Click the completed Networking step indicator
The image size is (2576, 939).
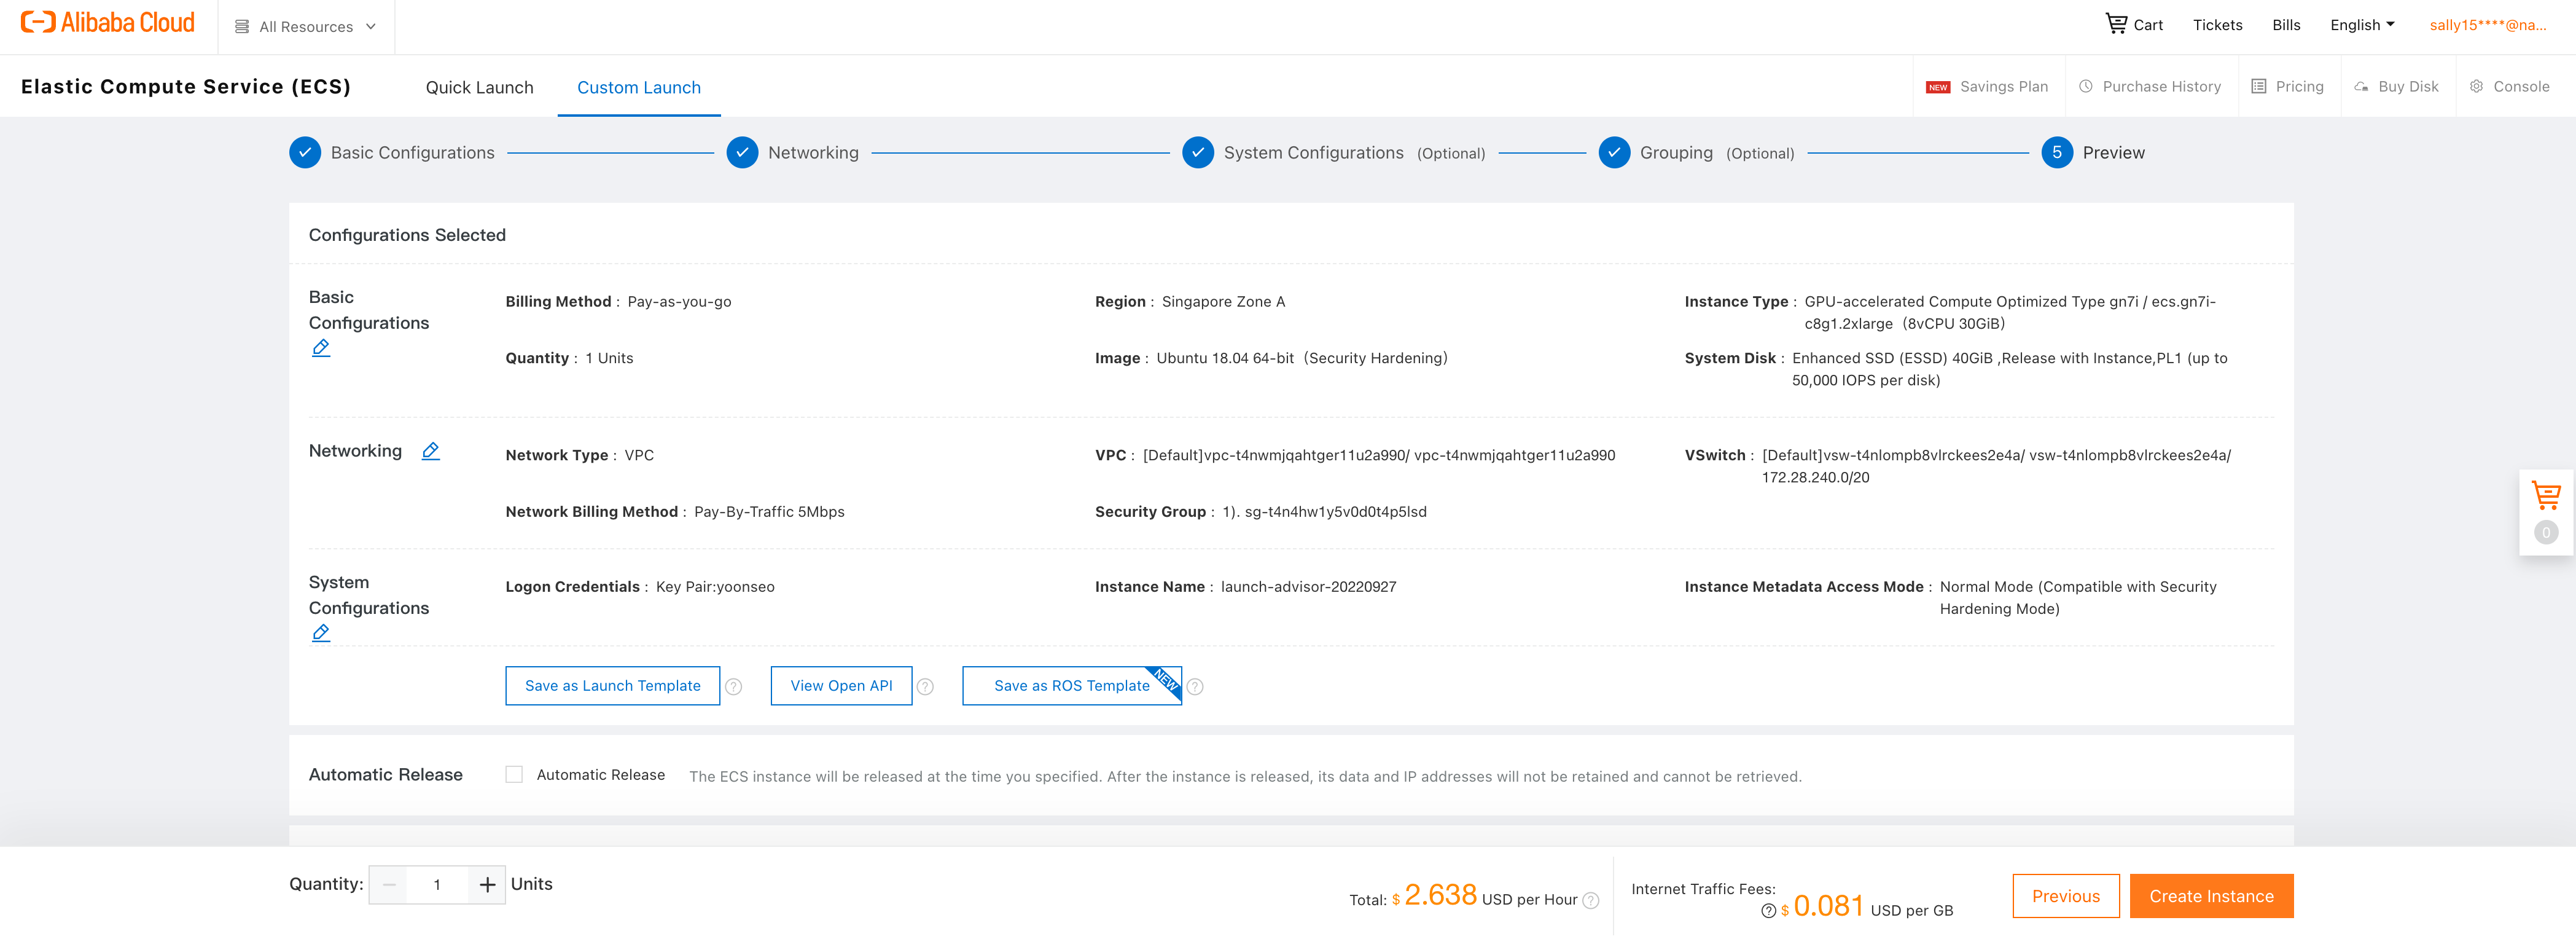742,152
